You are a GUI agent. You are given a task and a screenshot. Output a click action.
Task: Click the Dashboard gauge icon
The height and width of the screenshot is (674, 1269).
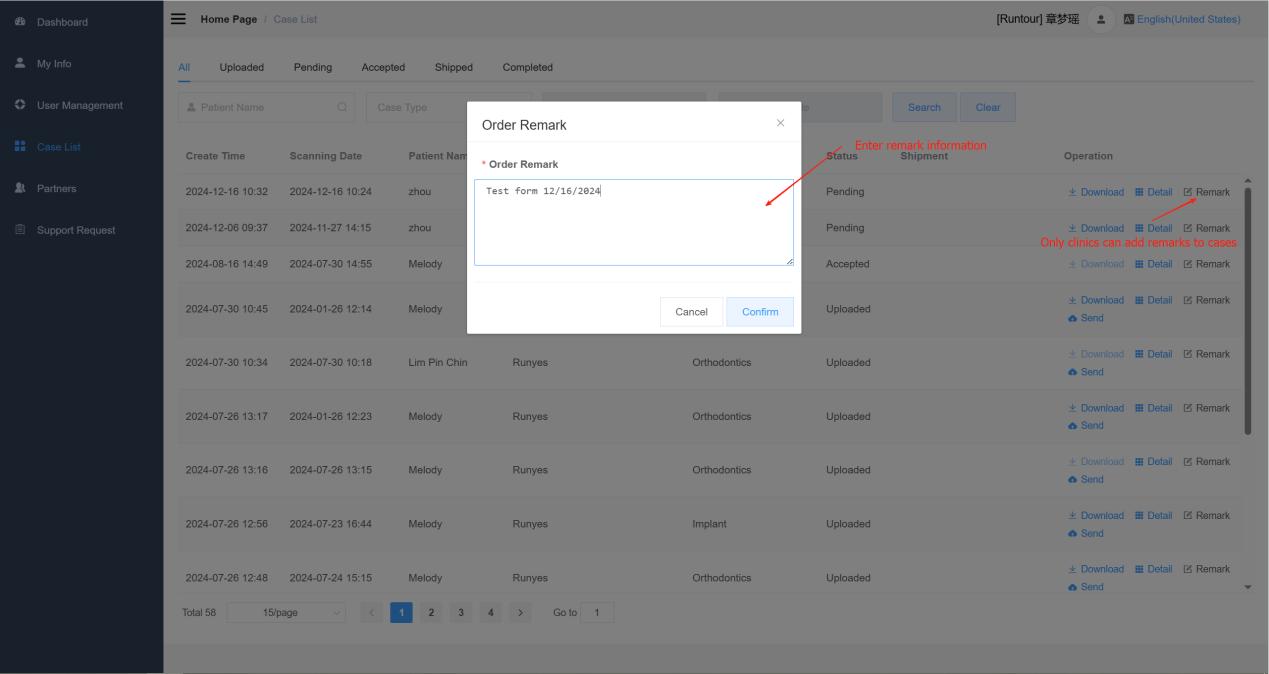[x=20, y=22]
